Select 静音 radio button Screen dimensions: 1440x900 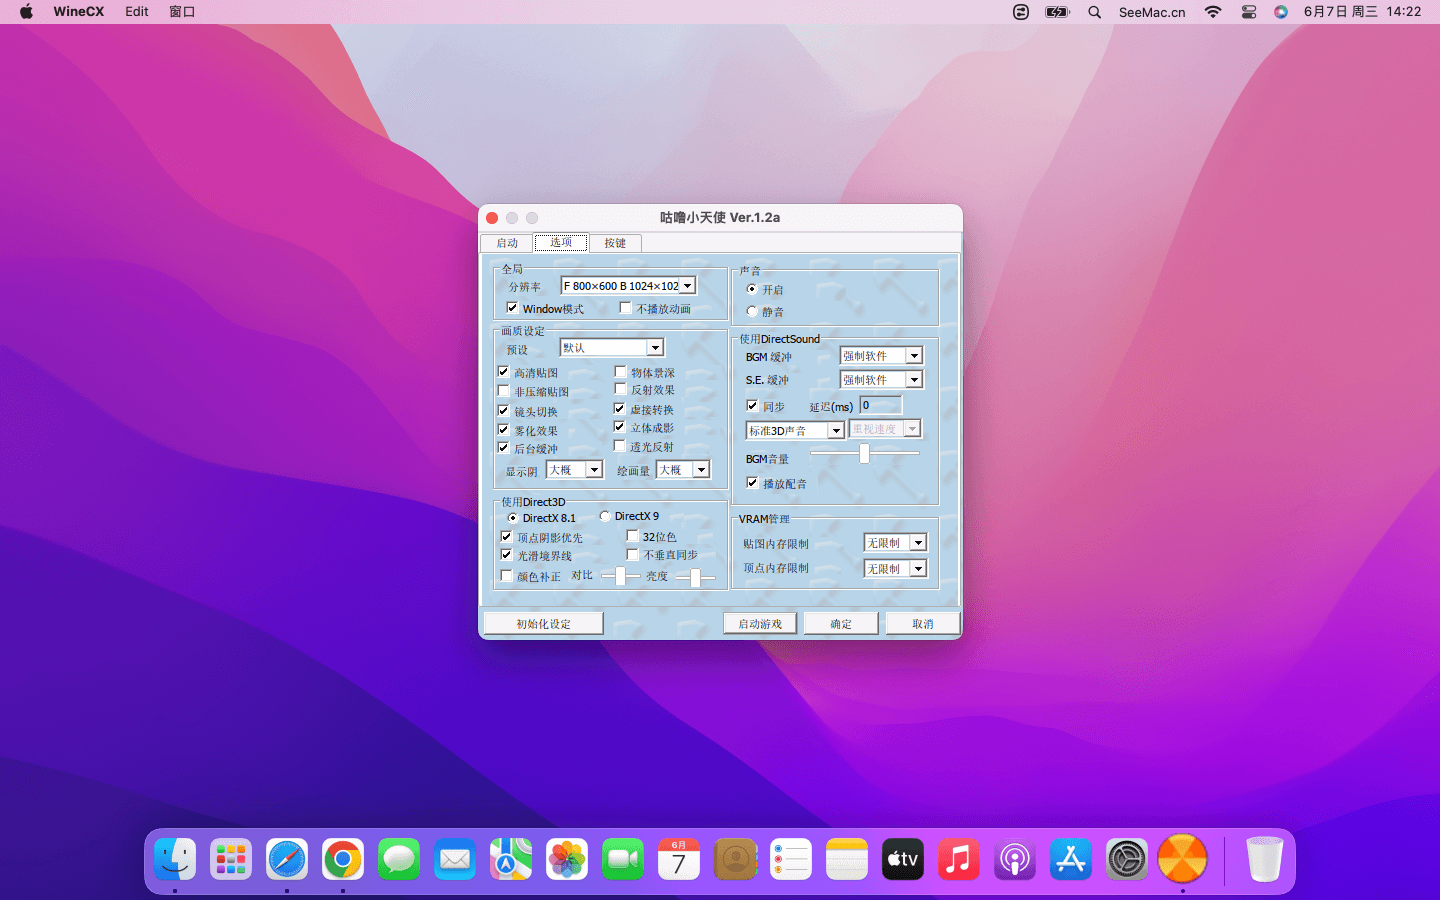(x=752, y=312)
